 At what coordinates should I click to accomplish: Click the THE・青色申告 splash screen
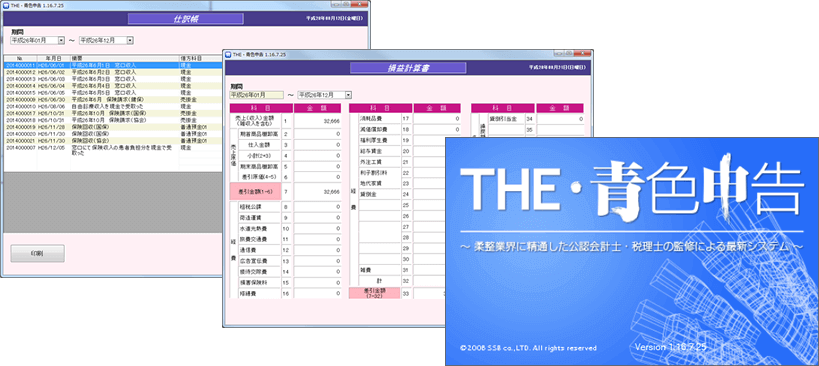(x=632, y=251)
